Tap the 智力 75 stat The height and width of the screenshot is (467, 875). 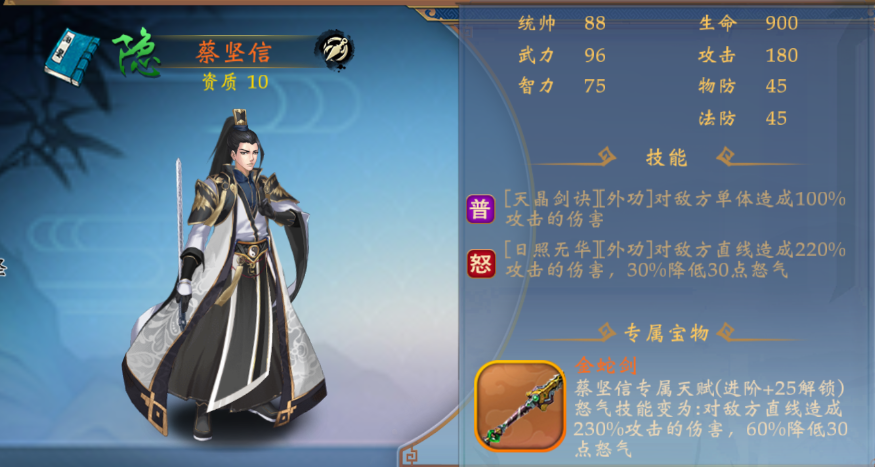pyautogui.click(x=562, y=86)
